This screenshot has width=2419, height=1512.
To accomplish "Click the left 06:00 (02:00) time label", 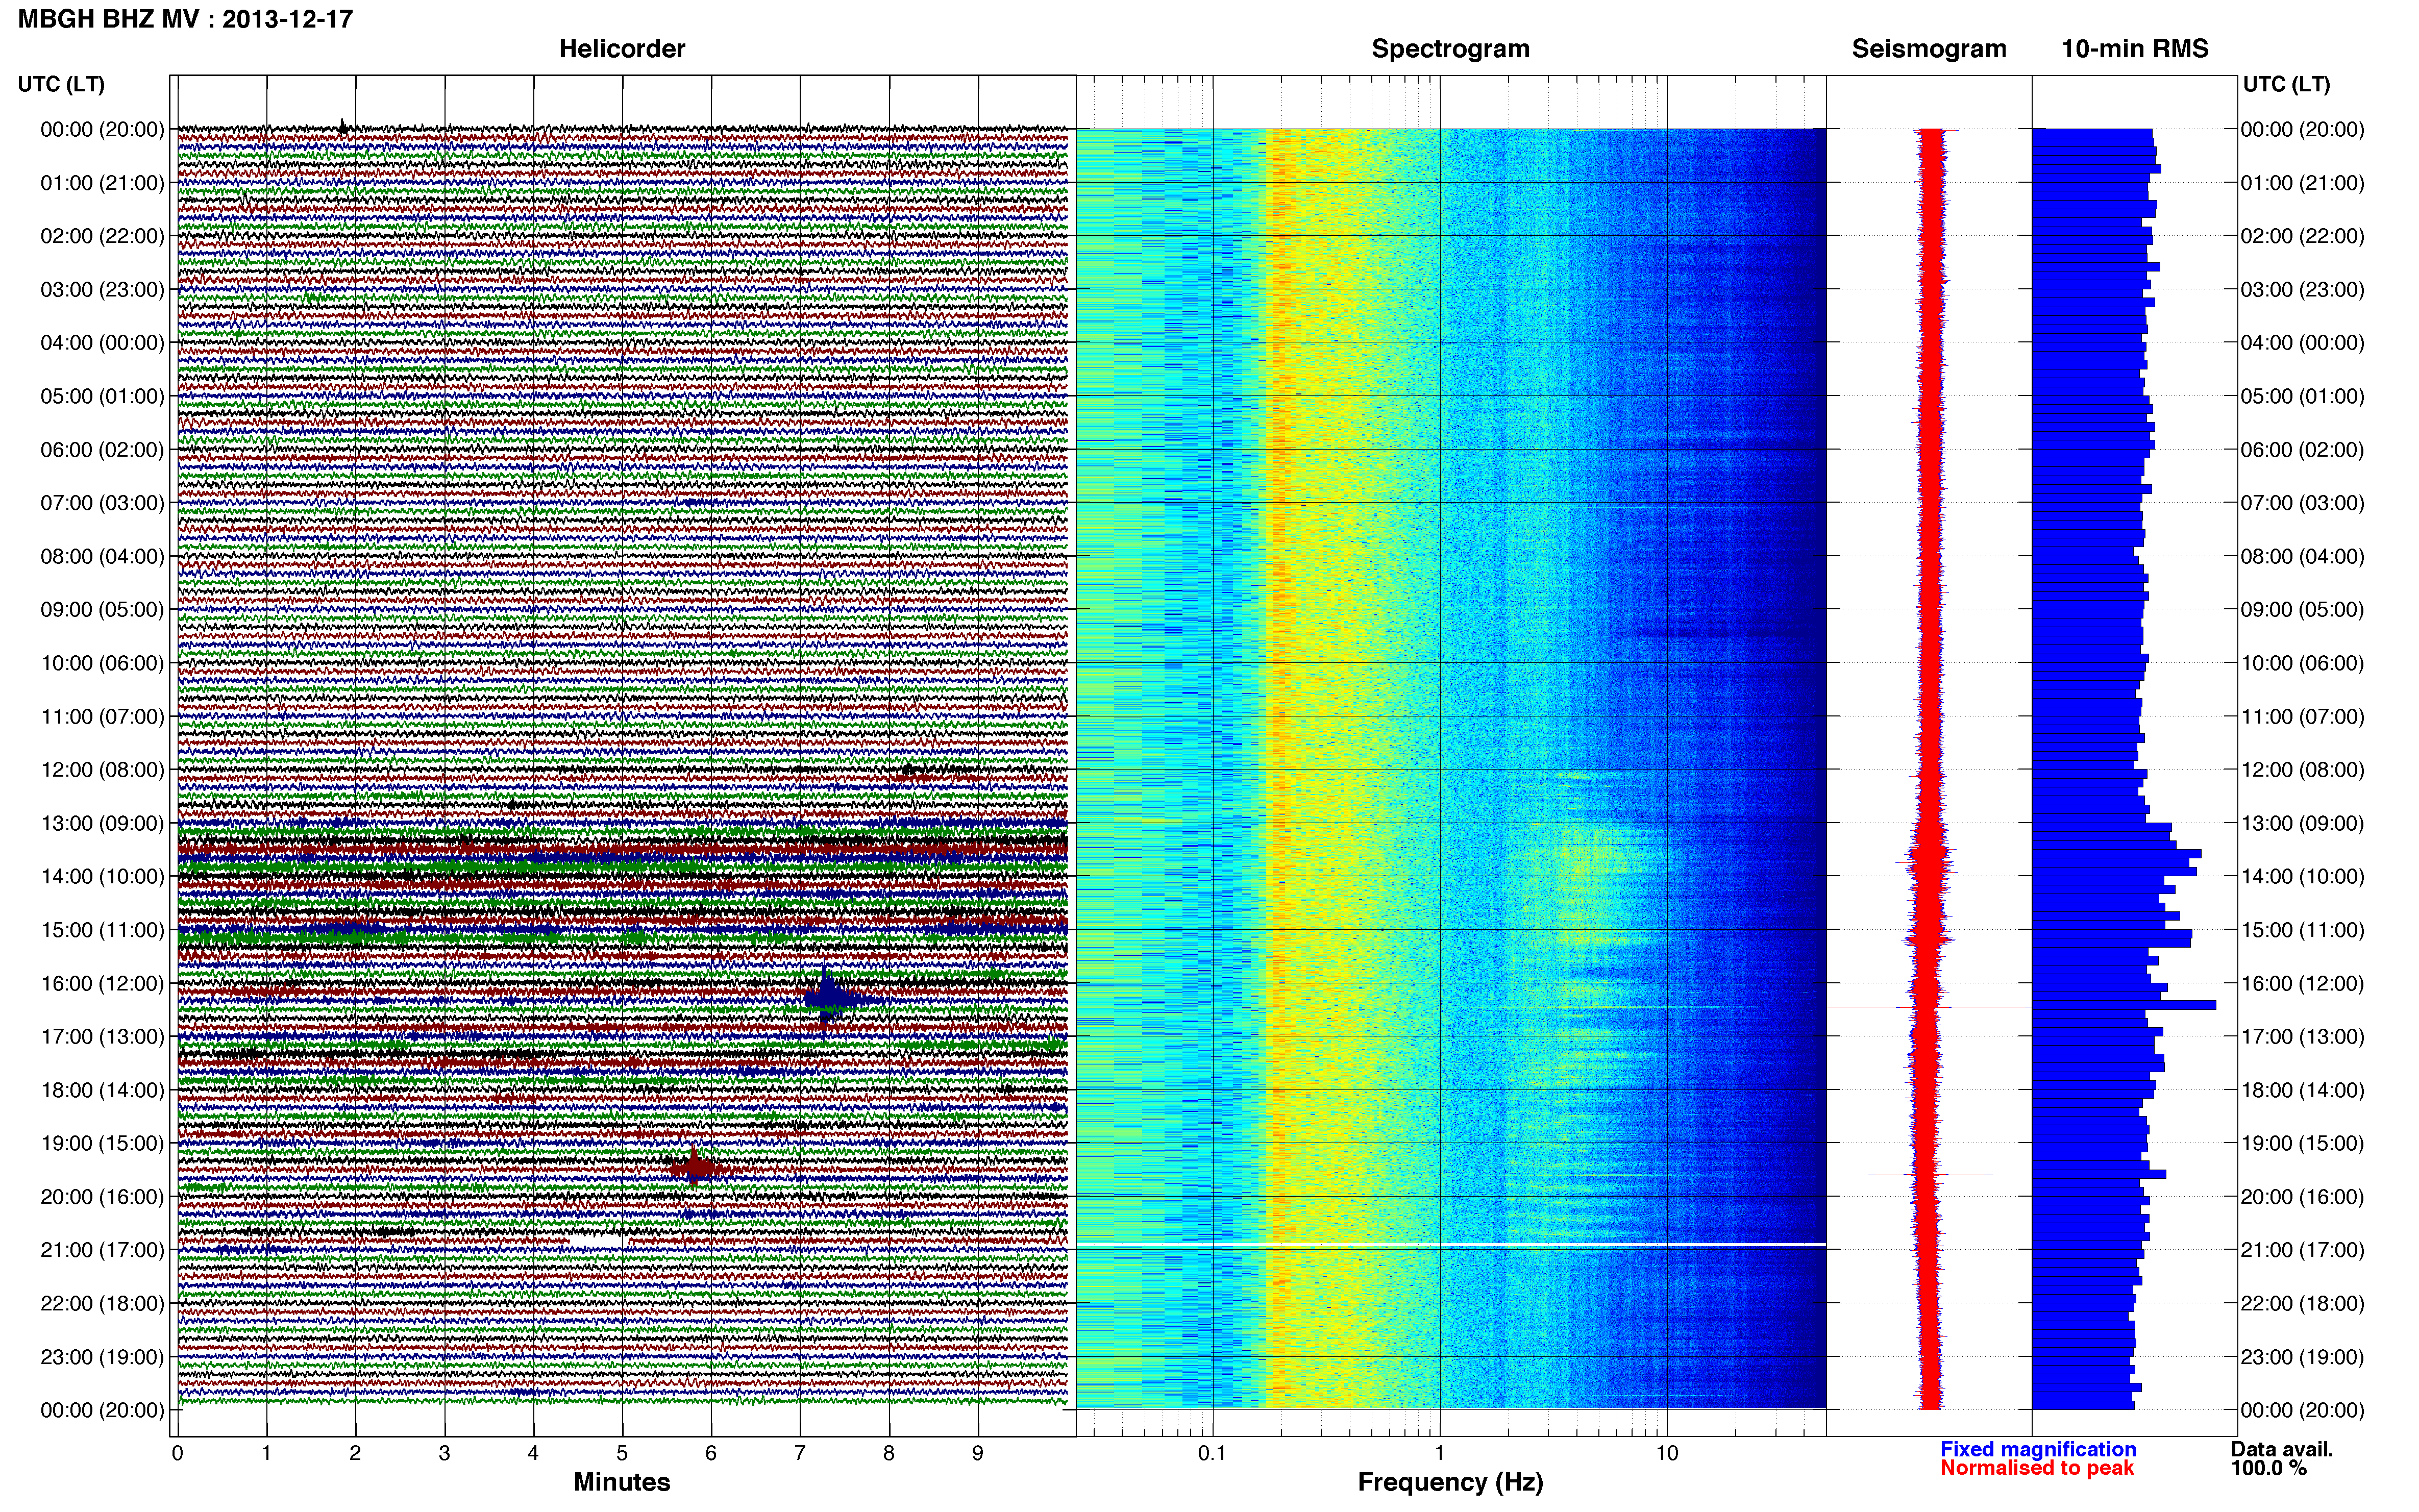I will (102, 450).
